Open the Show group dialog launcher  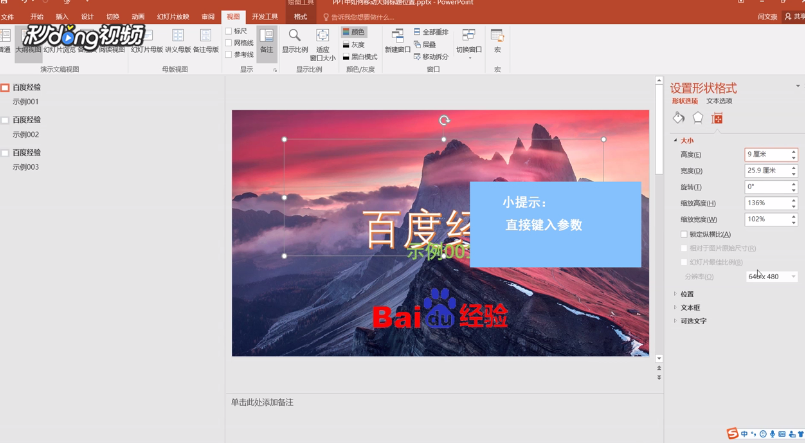pyautogui.click(x=275, y=70)
